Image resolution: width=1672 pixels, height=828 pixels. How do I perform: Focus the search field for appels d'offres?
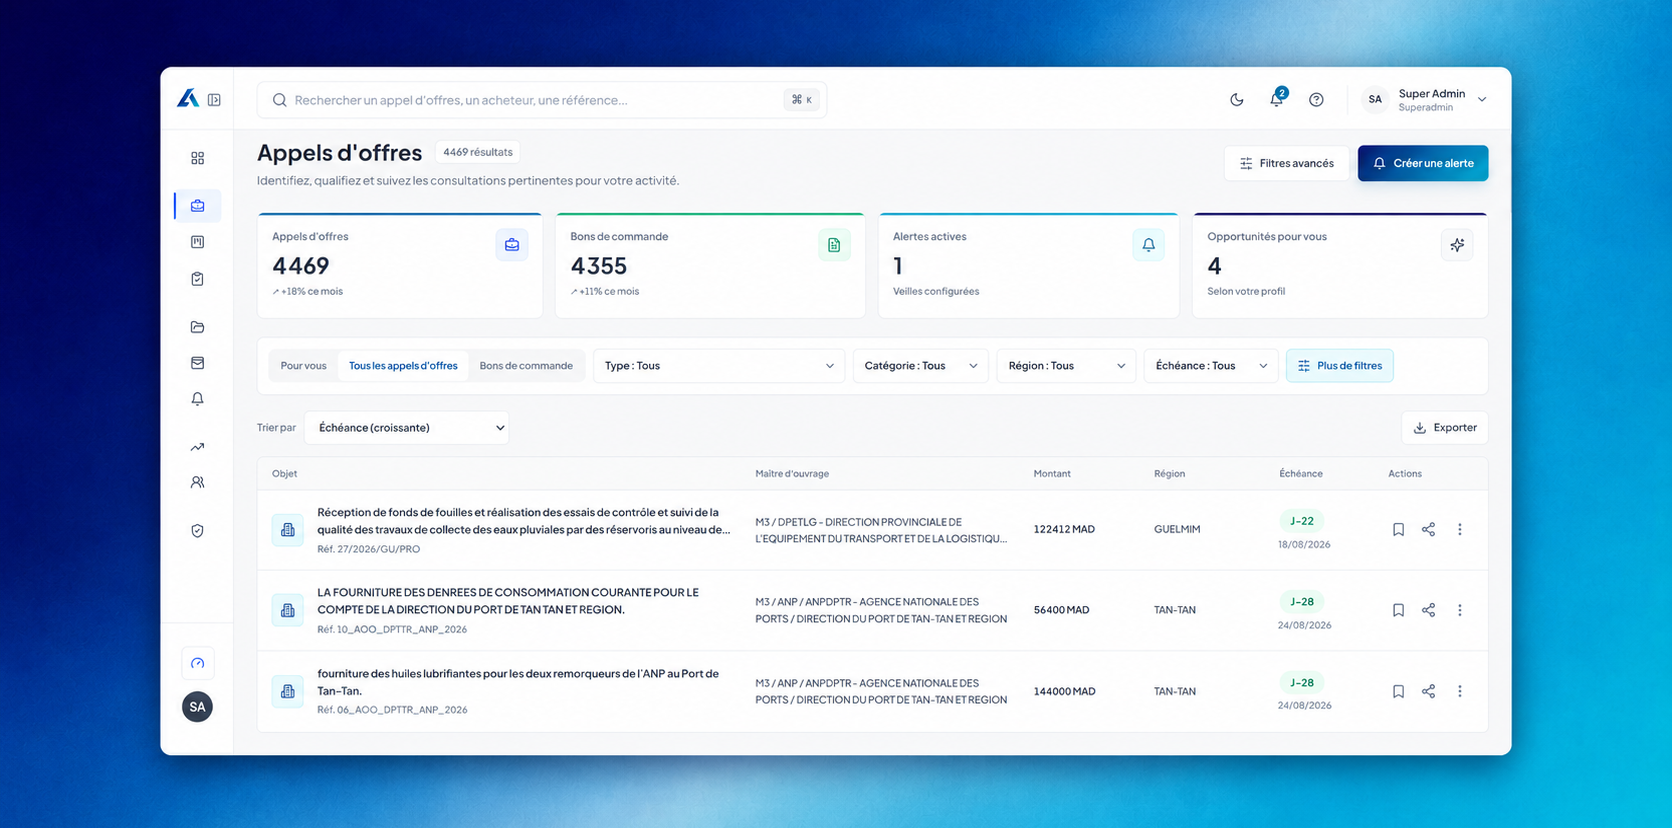tap(541, 100)
